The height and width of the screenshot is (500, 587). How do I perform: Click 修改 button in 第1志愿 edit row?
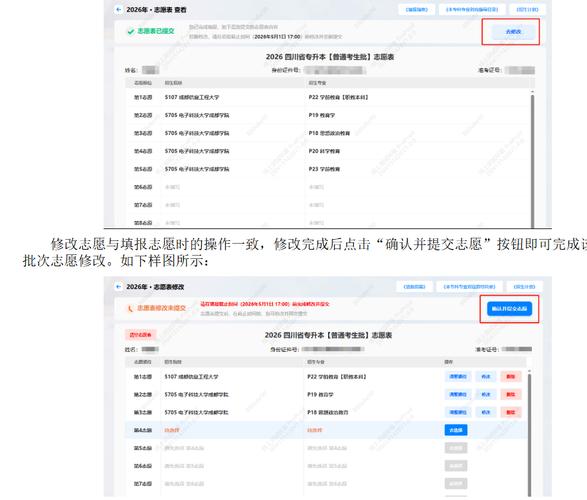(486, 376)
